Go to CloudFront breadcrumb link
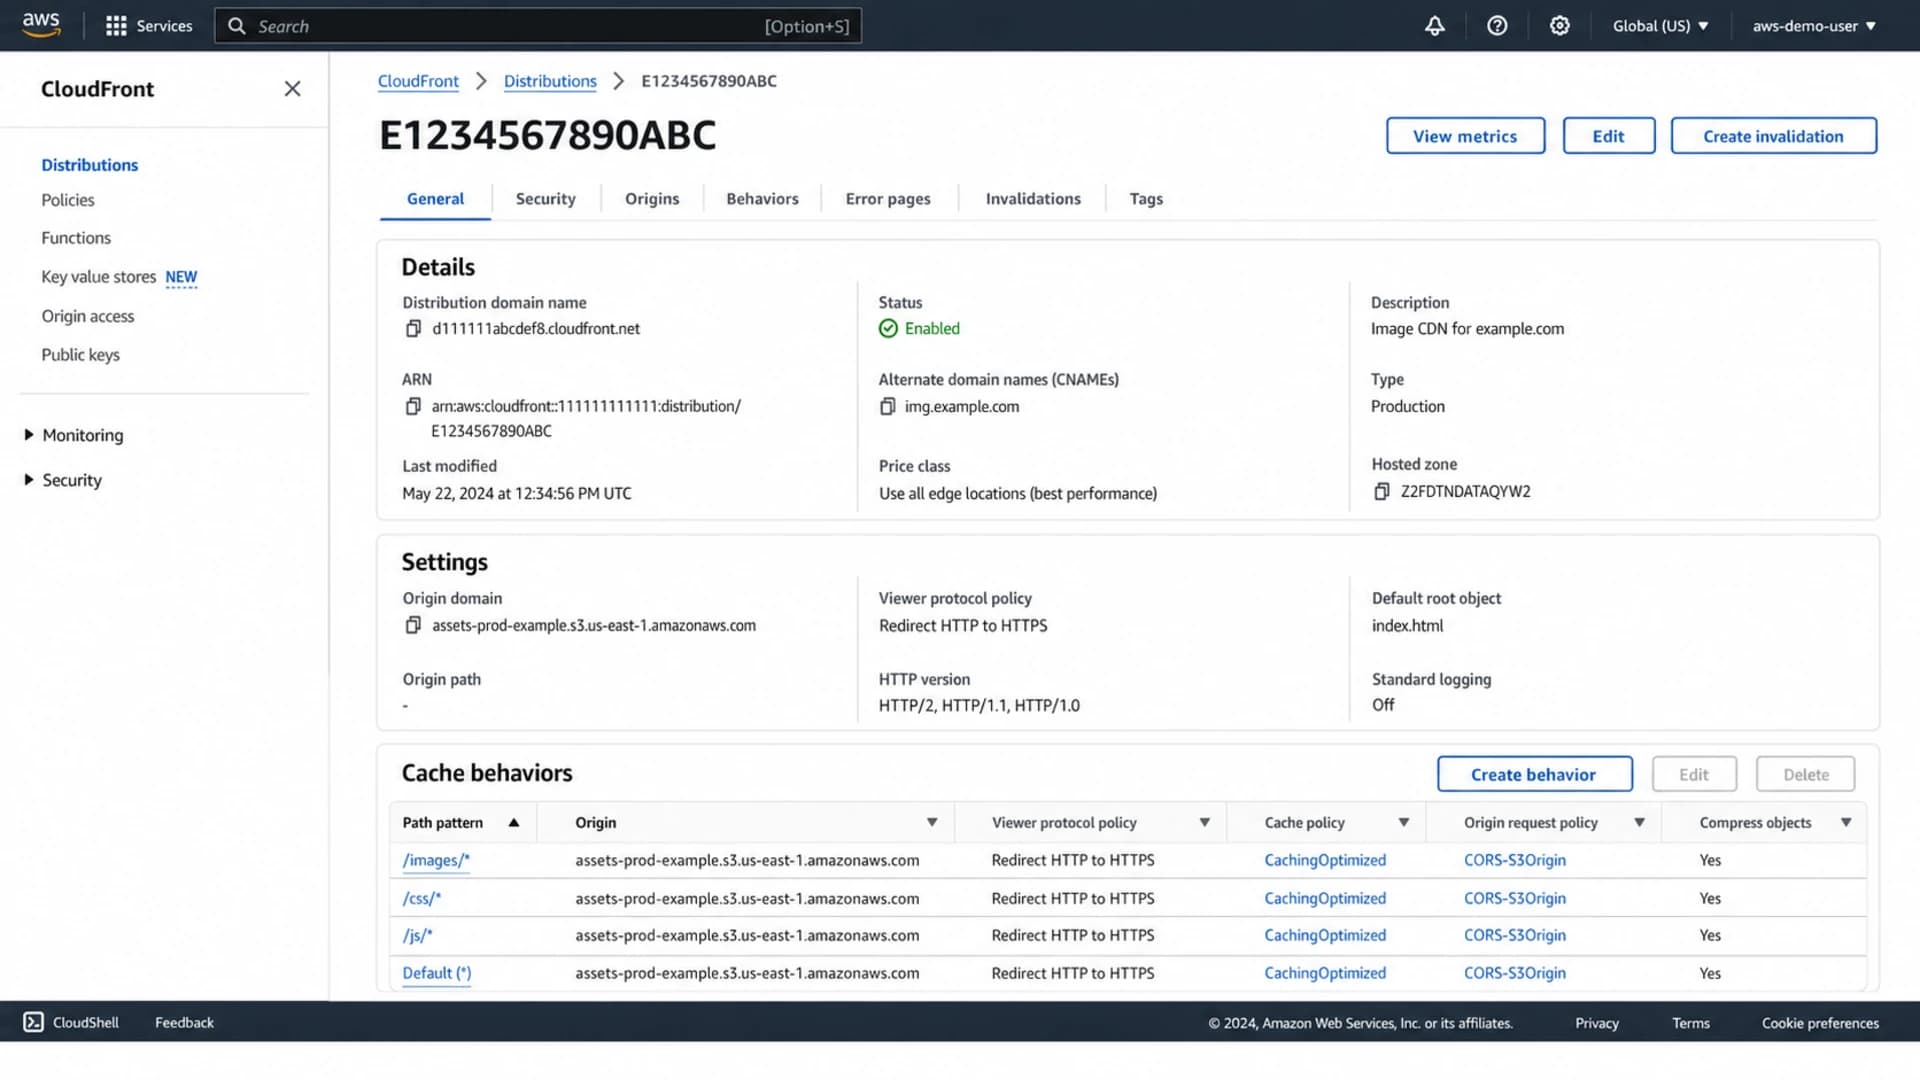 [418, 81]
